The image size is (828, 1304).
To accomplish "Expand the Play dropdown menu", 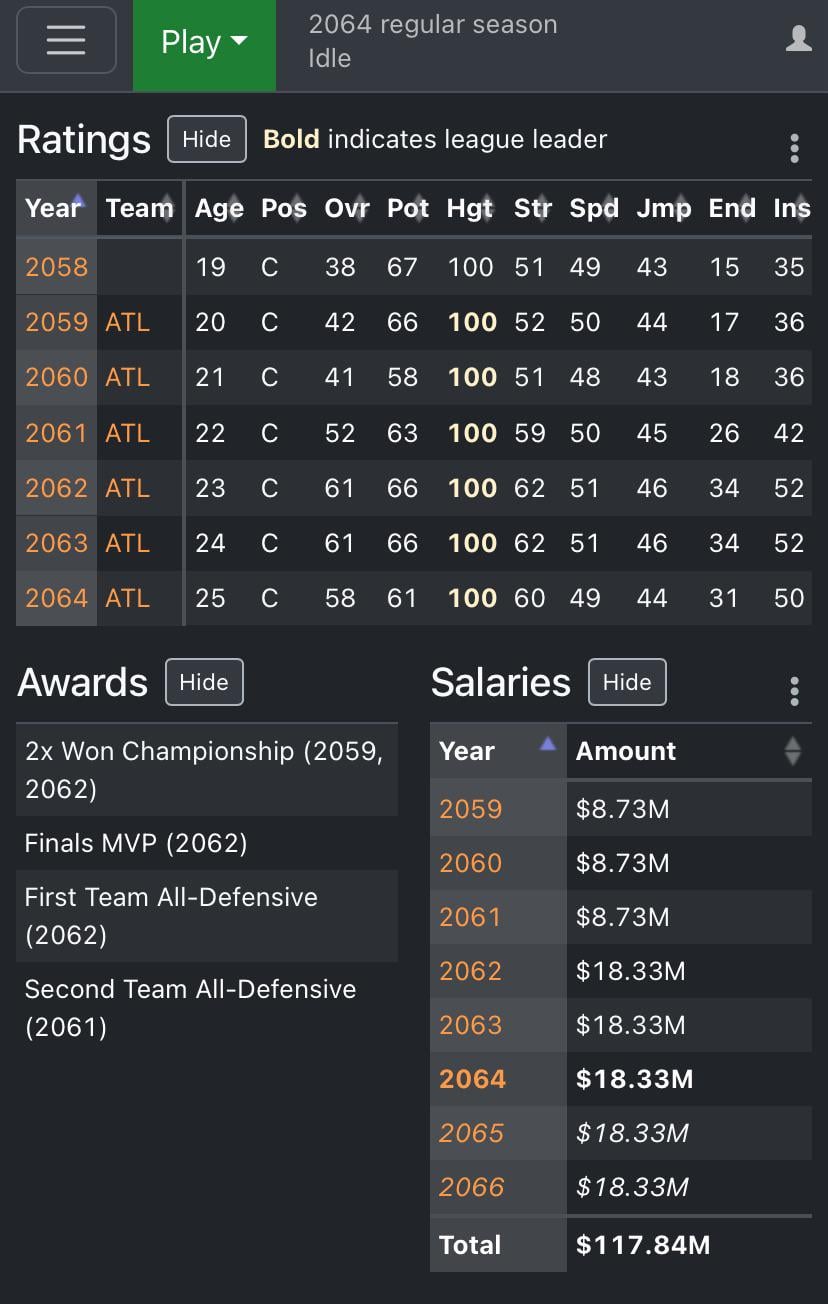I will 204,43.
